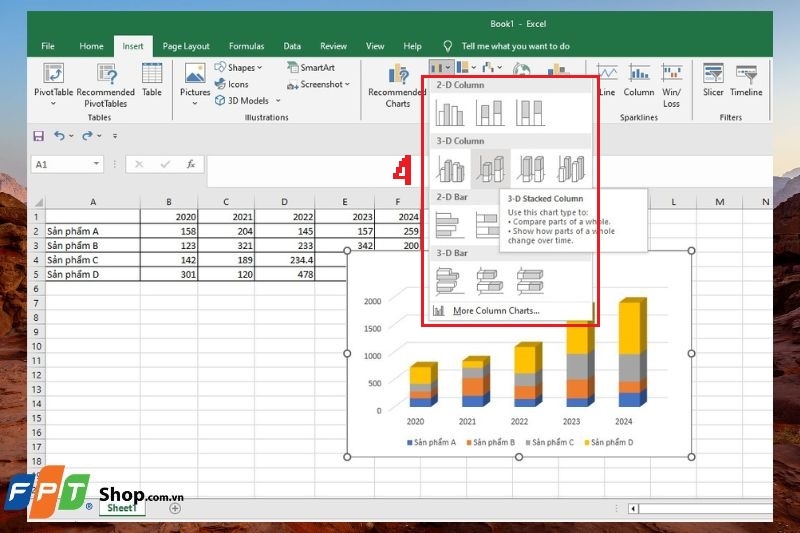800x533 pixels.
Task: Insert a Line sparkline
Action: (x=607, y=80)
